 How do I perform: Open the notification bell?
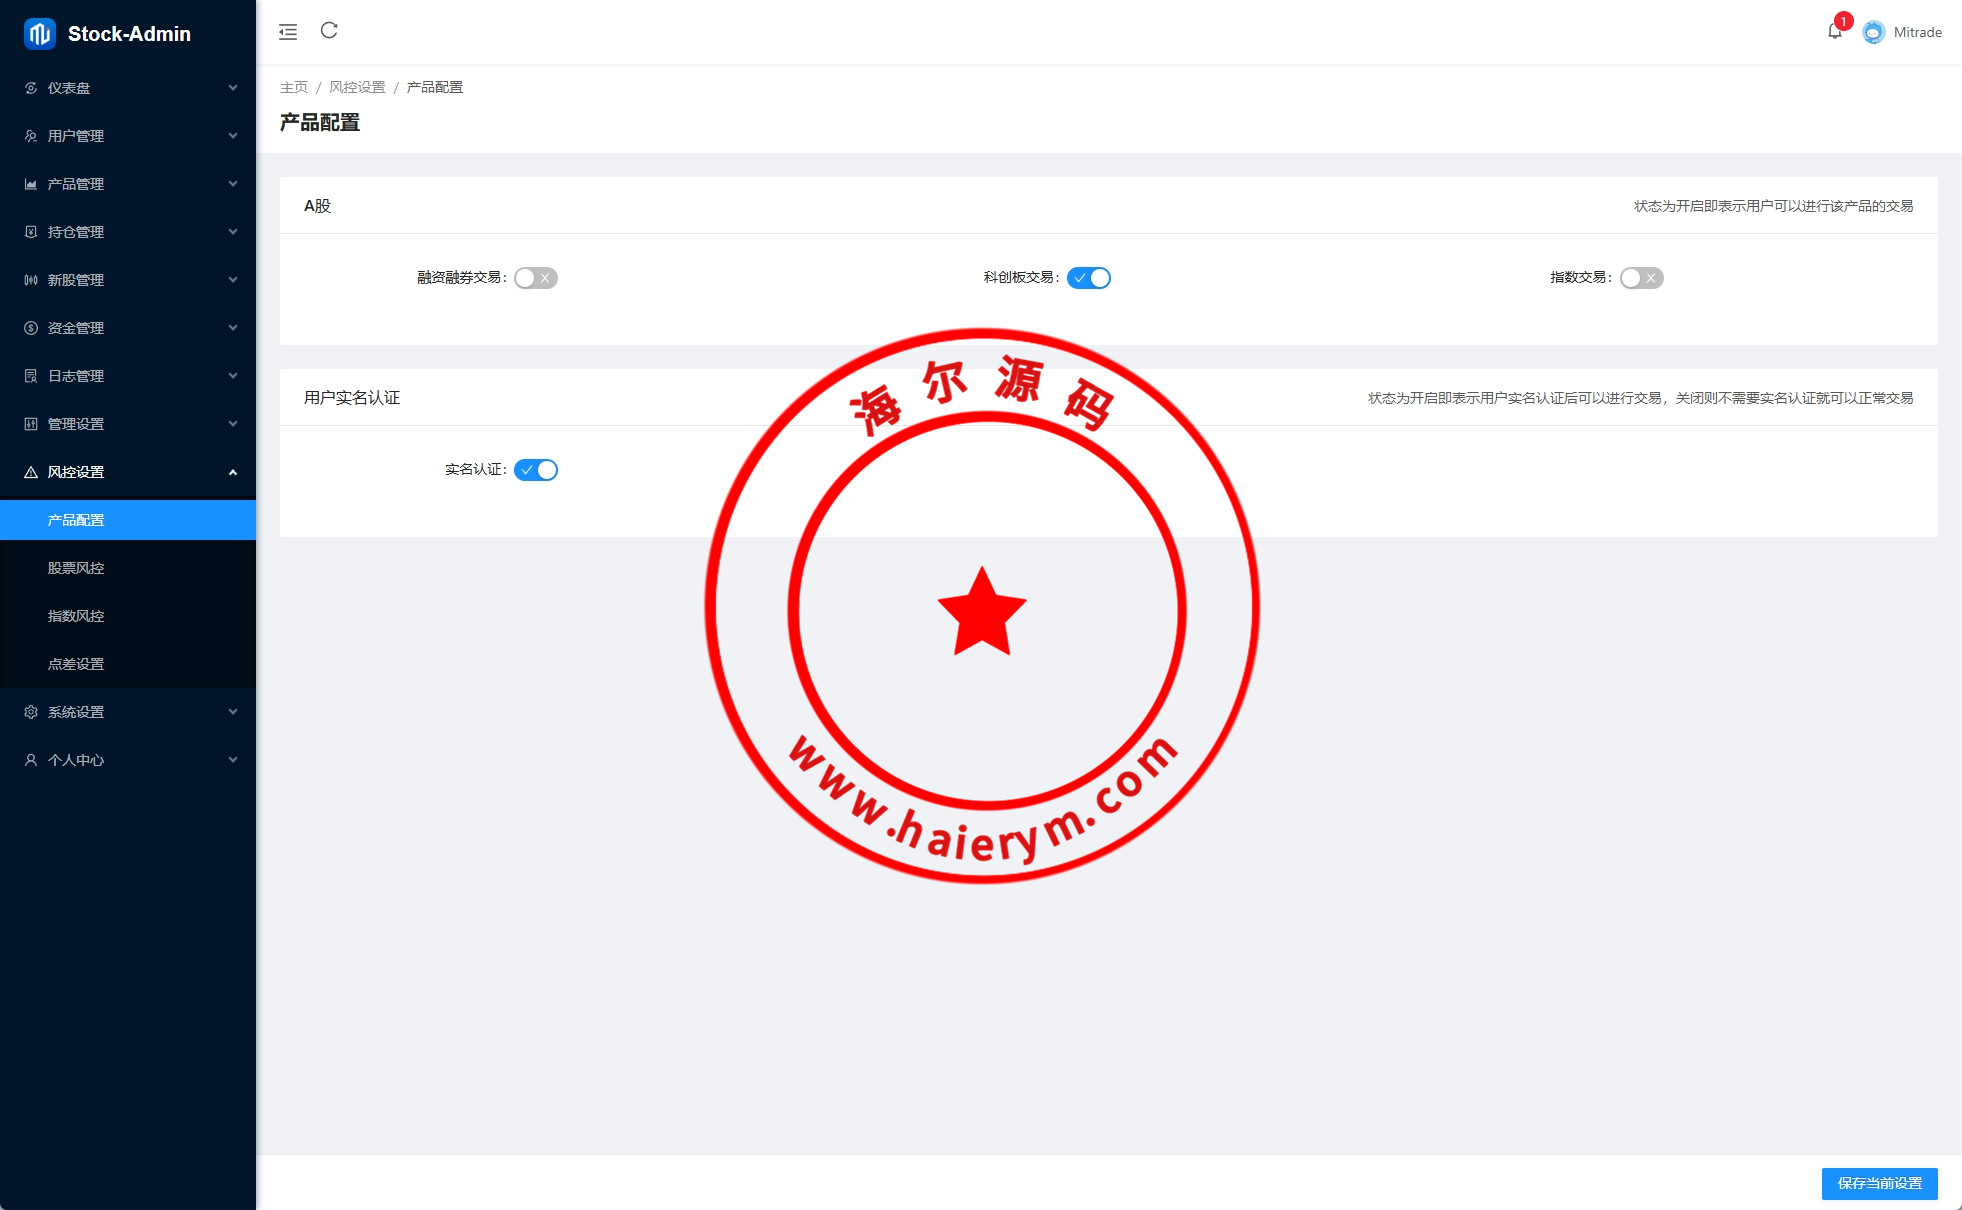(1834, 31)
